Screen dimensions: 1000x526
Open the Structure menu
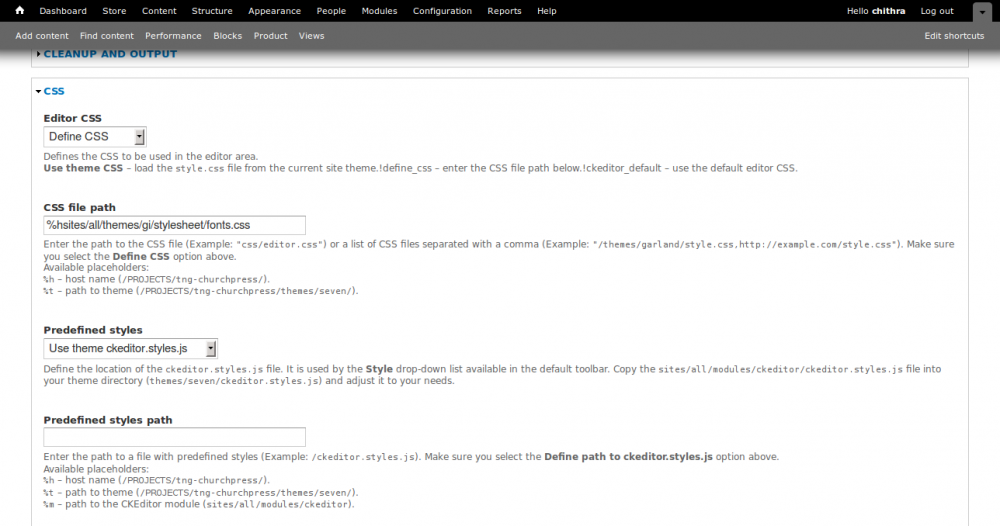(x=211, y=11)
